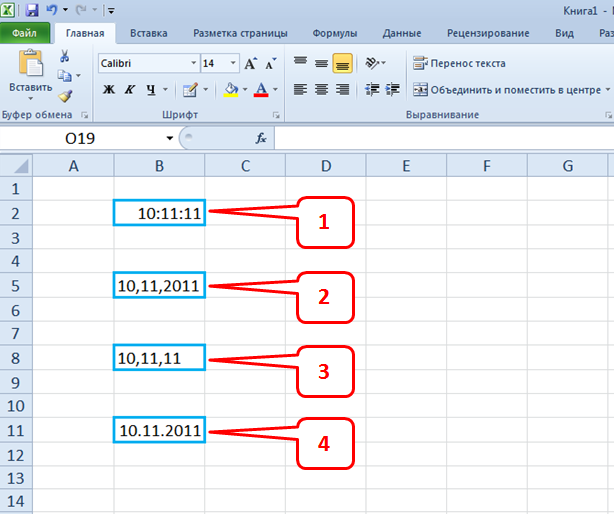Click the Insert Function fx icon
The height and width of the screenshot is (514, 614).
(262, 138)
